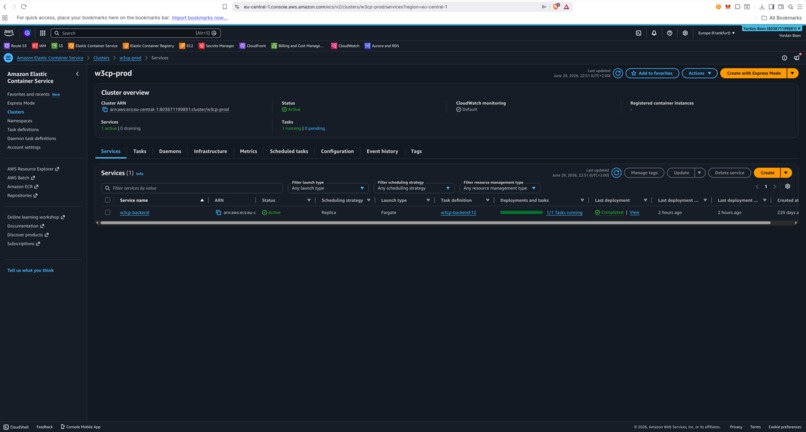The width and height of the screenshot is (806, 432).
Task: Switch to the Event history tab
Action: pos(382,152)
